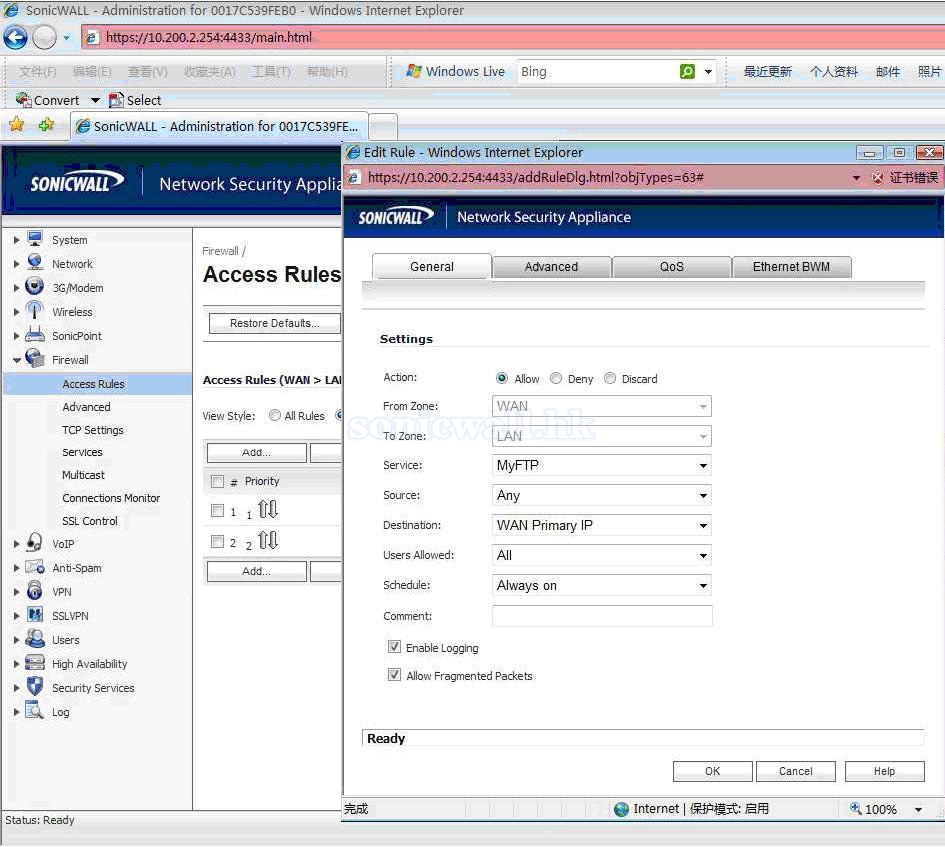This screenshot has width=945, height=847.
Task: Click the 3G/Modem icon in sidebar
Action: pos(35,287)
